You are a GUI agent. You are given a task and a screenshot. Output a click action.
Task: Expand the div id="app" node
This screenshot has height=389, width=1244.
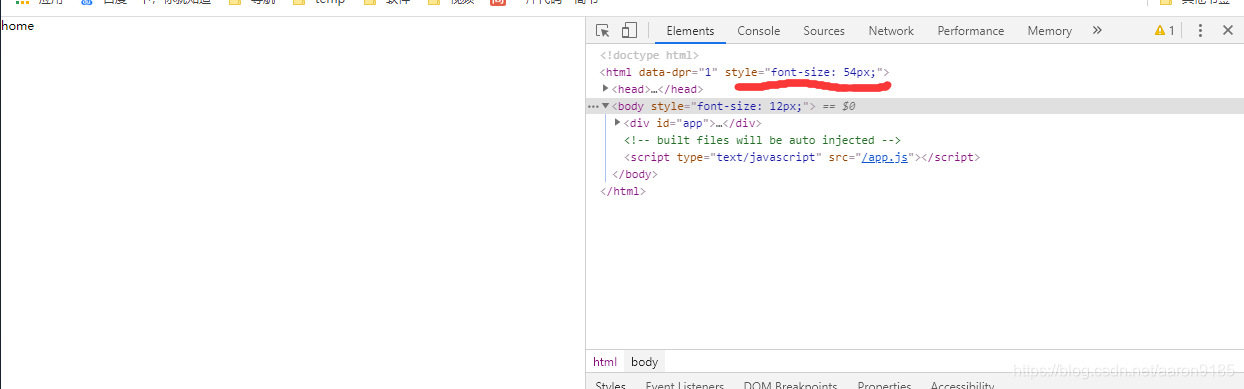[618, 123]
